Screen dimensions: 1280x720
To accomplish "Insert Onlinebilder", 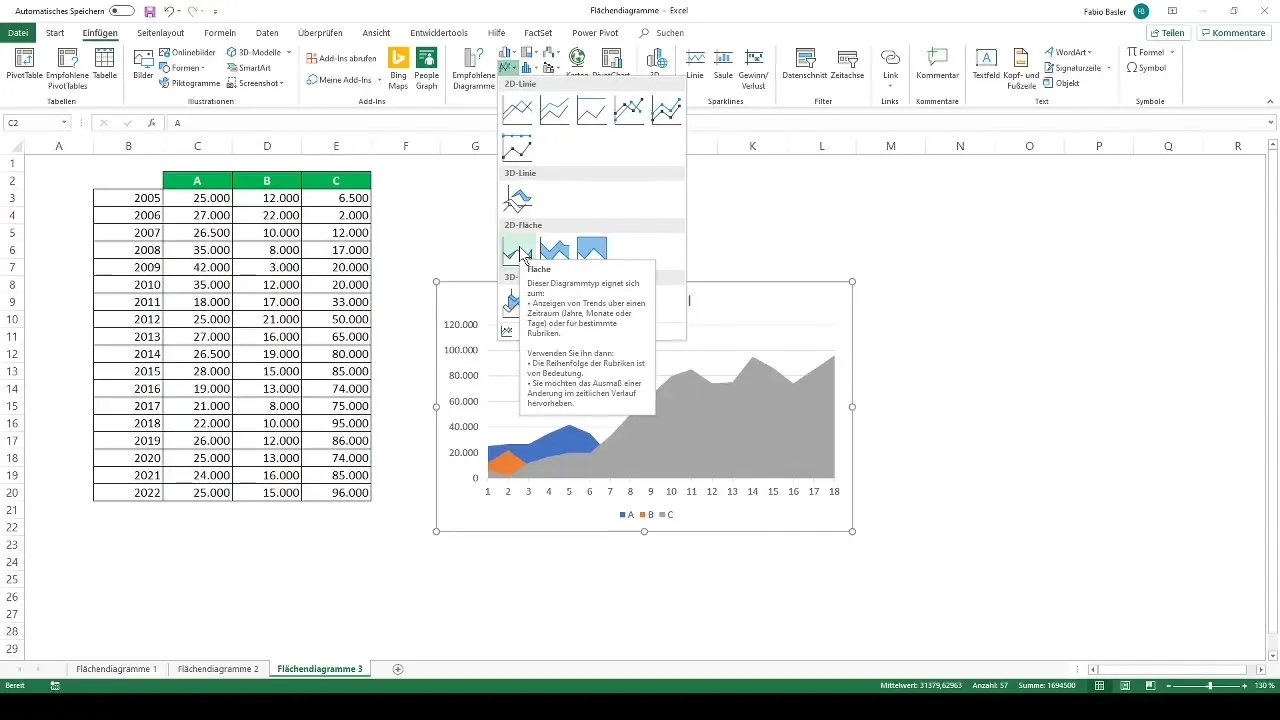I will click(x=186, y=51).
